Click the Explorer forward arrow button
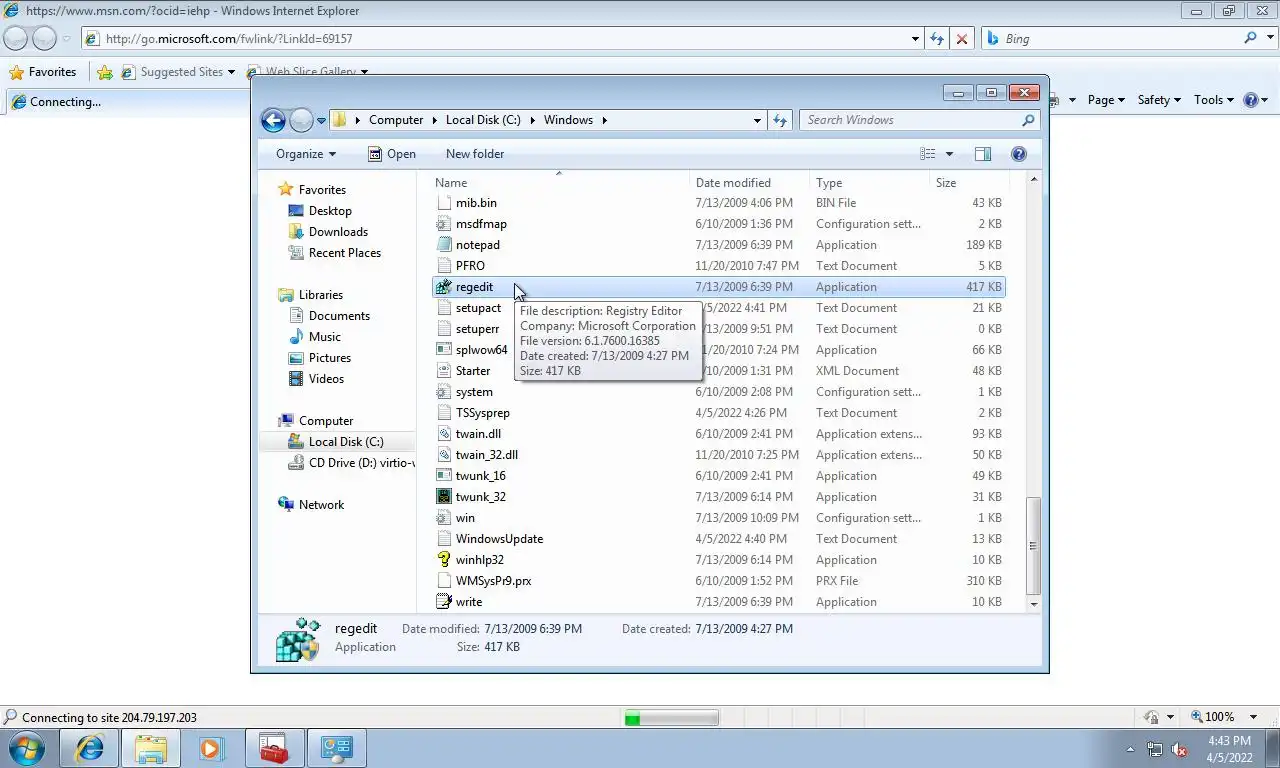Image resolution: width=1280 pixels, height=768 pixels. pos(301,120)
